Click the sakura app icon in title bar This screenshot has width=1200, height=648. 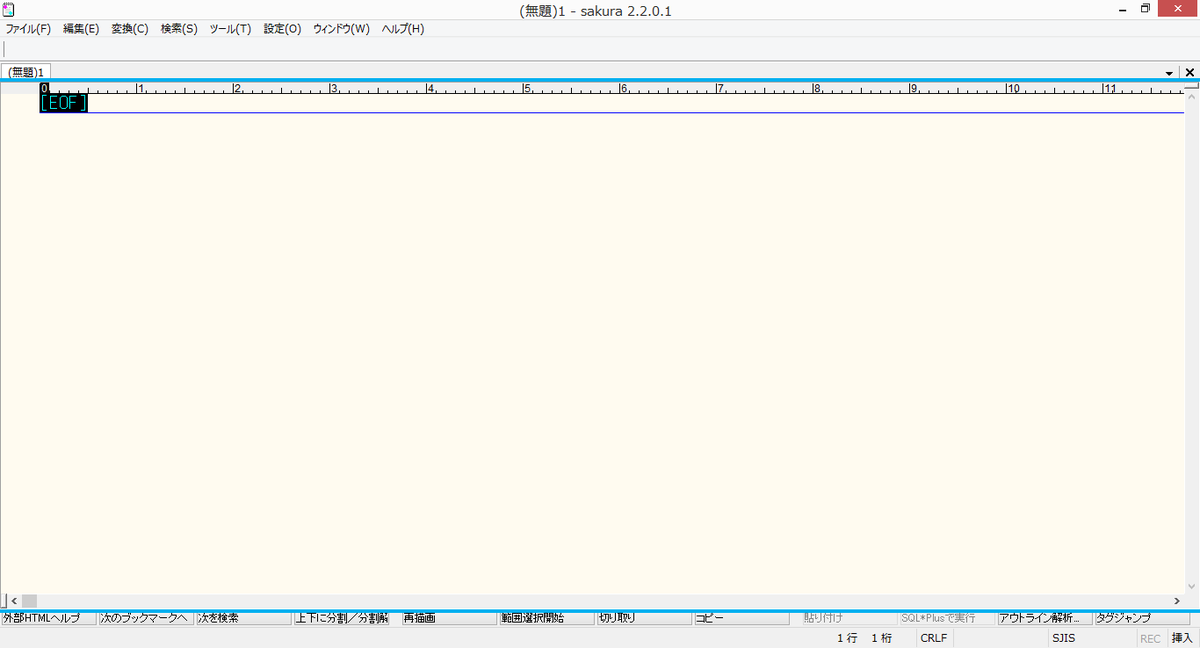pyautogui.click(x=8, y=9)
